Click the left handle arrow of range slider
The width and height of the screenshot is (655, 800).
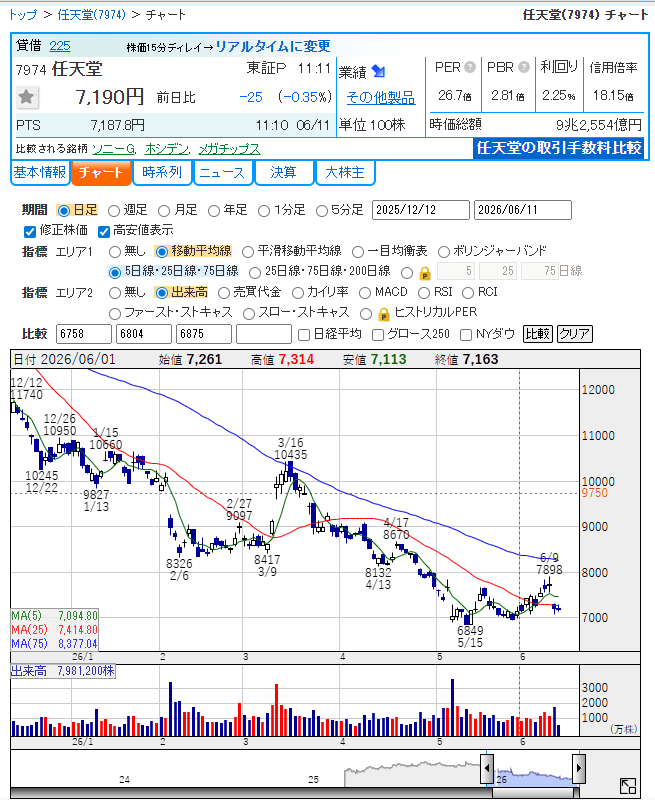487,768
